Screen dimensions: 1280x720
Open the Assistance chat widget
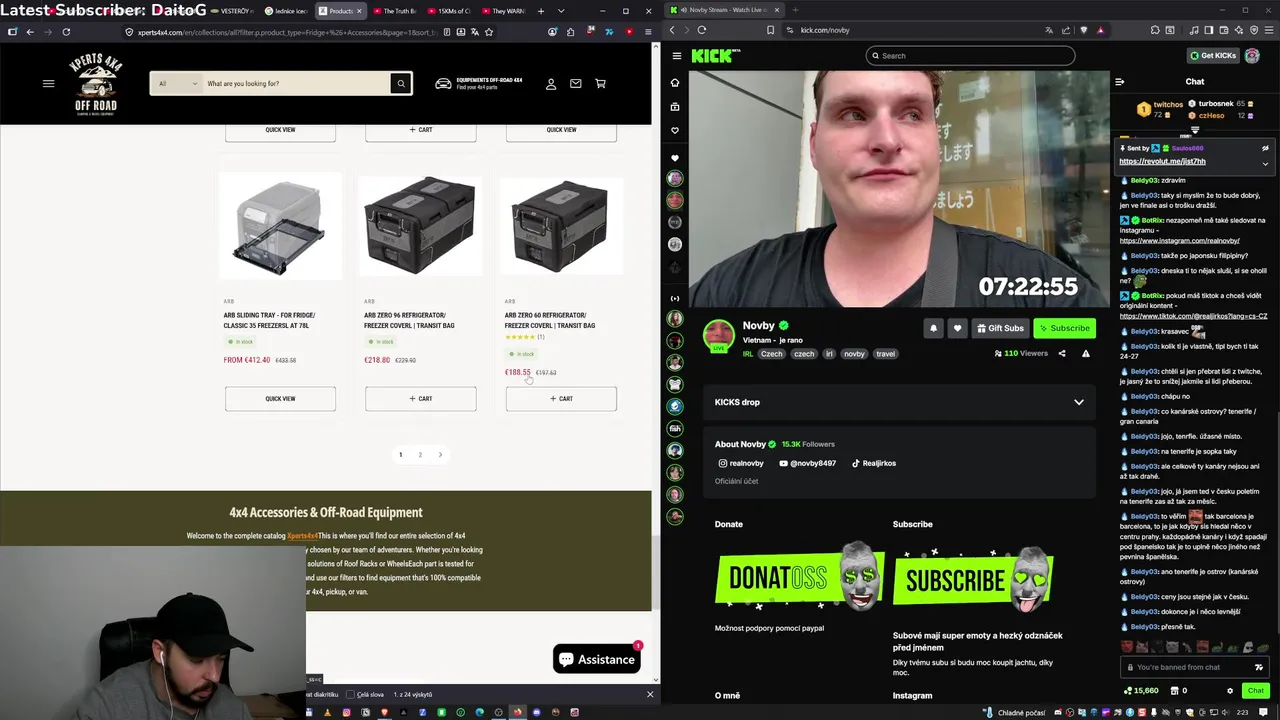(597, 659)
